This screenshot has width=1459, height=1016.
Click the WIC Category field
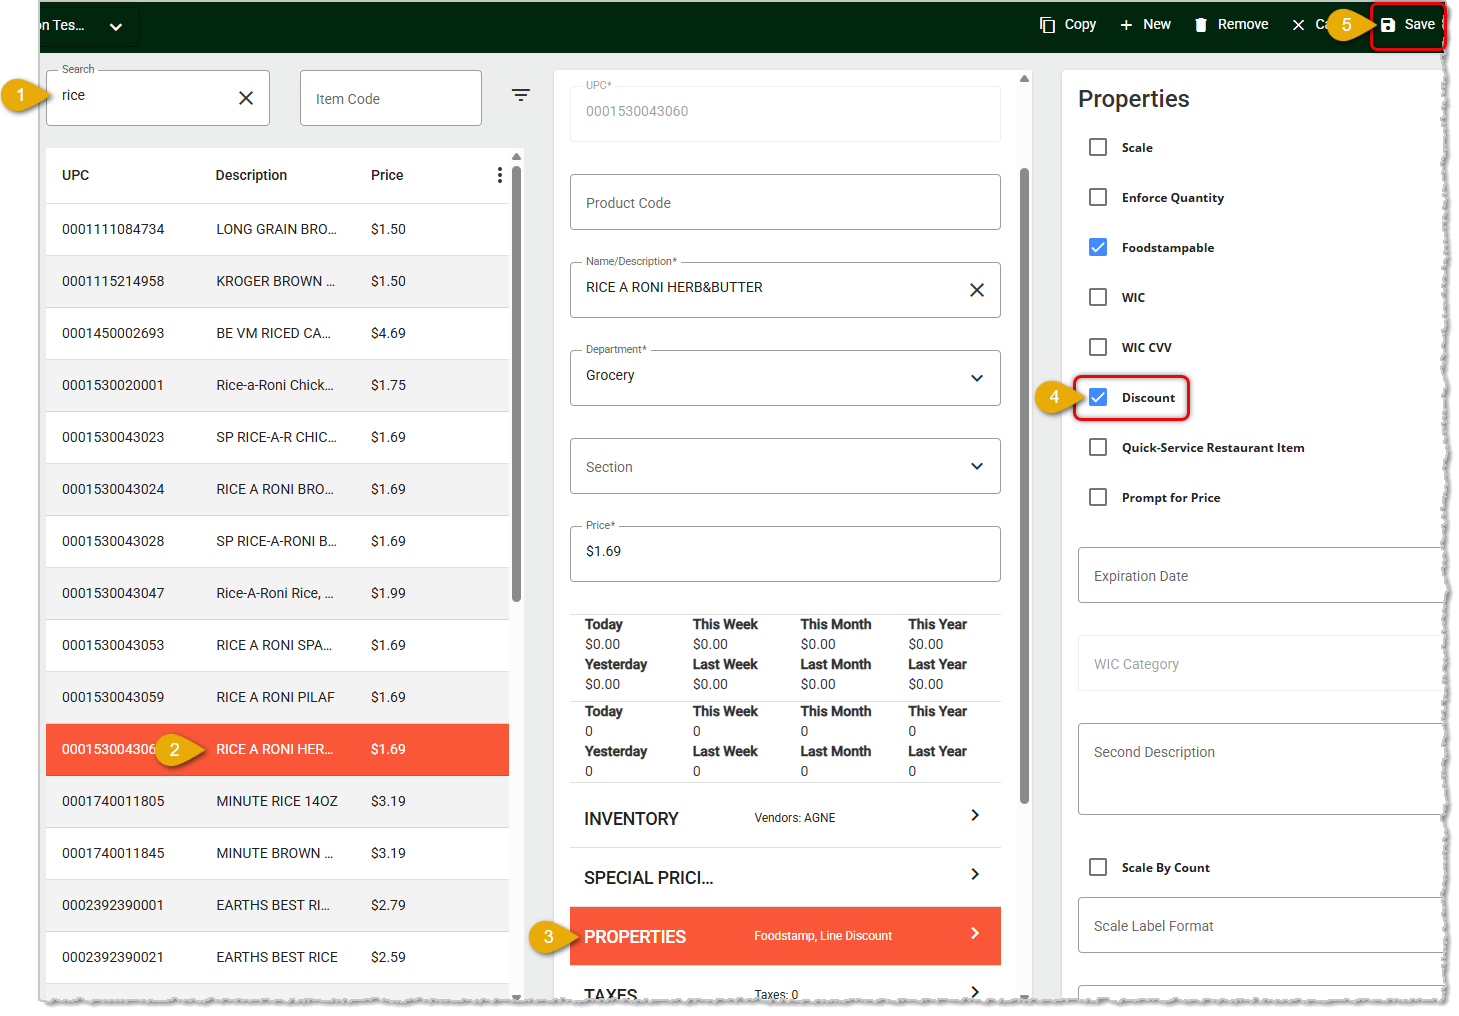point(1260,663)
